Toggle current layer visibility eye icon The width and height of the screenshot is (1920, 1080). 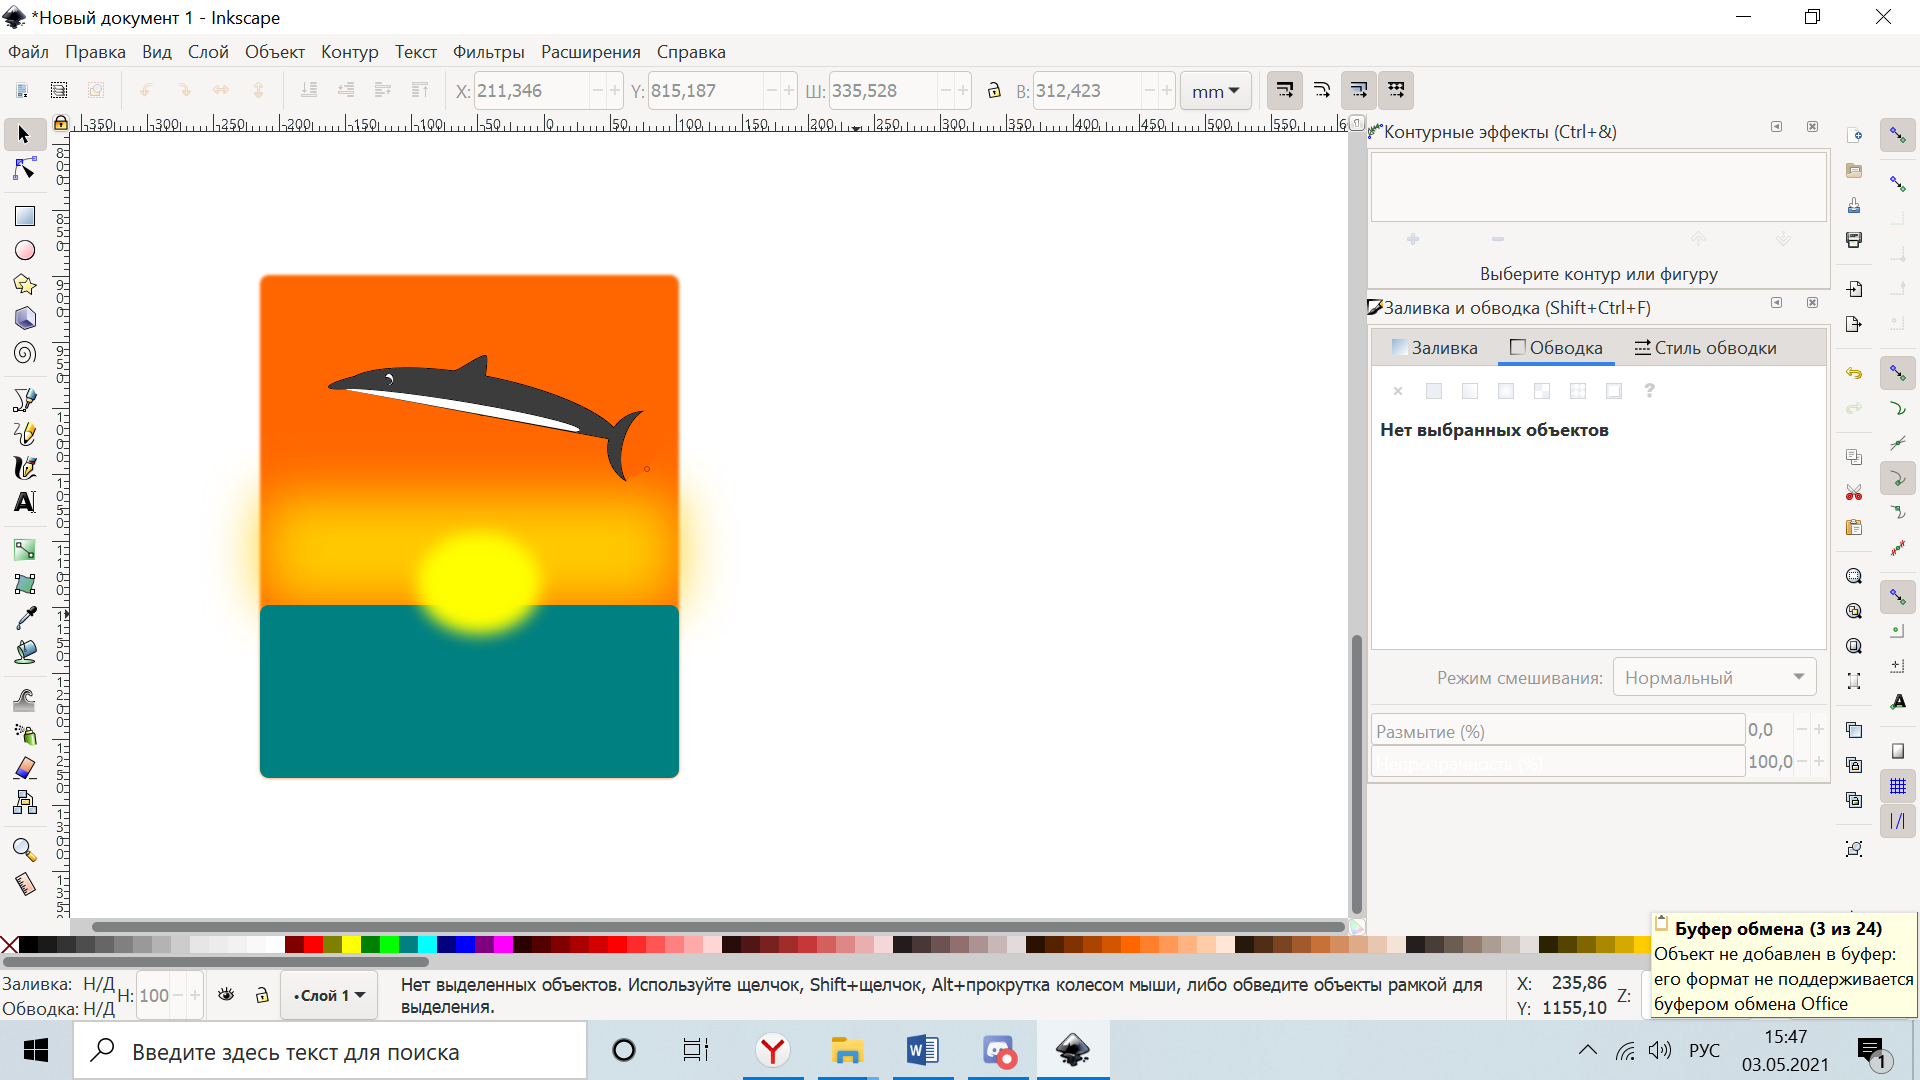tap(227, 995)
